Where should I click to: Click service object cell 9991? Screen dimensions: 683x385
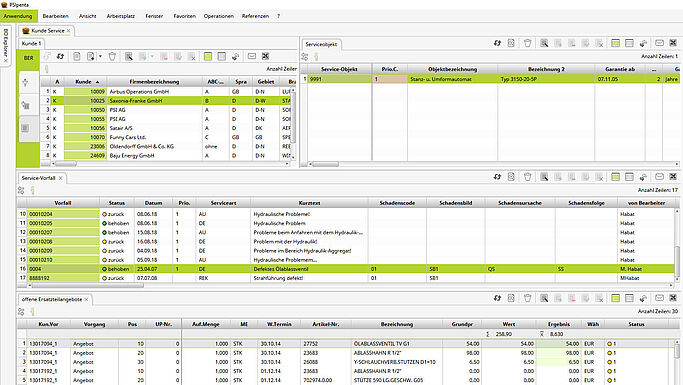coord(340,79)
